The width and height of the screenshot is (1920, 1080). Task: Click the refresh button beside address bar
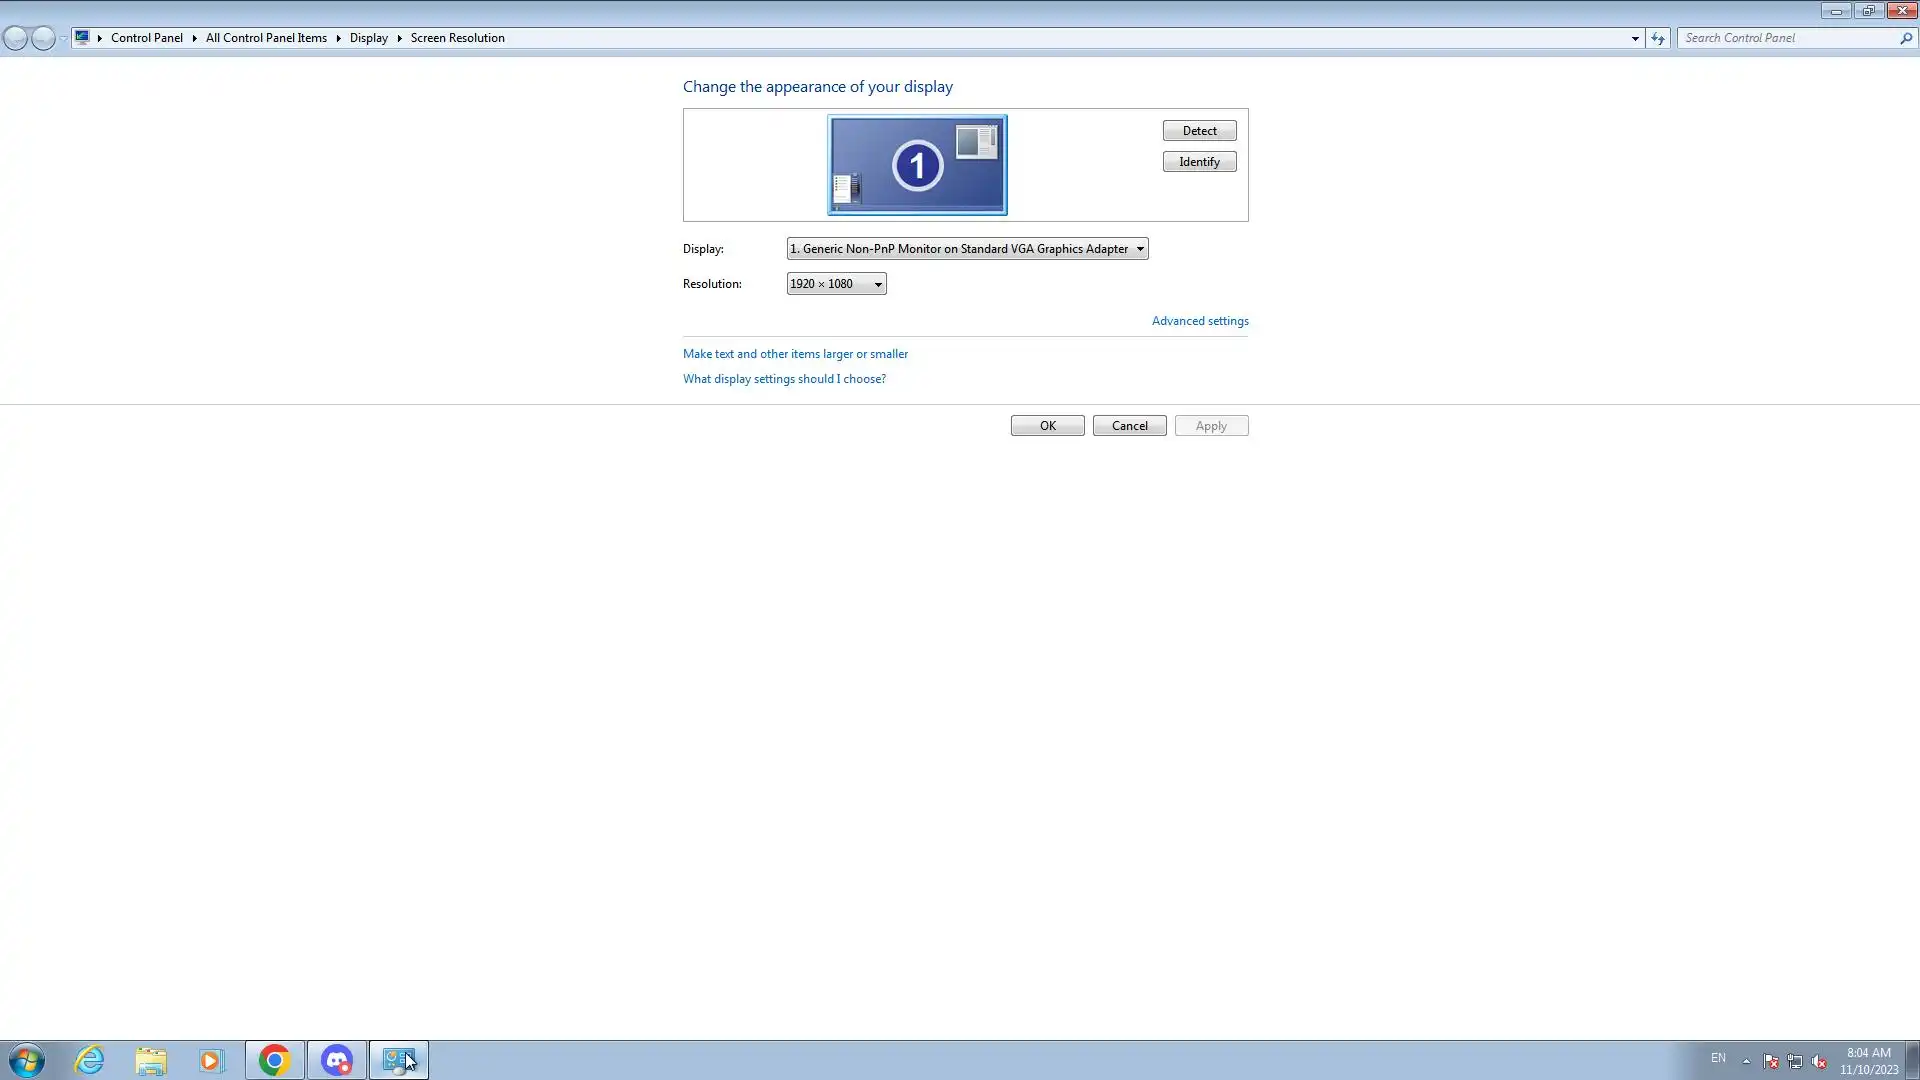(1658, 38)
